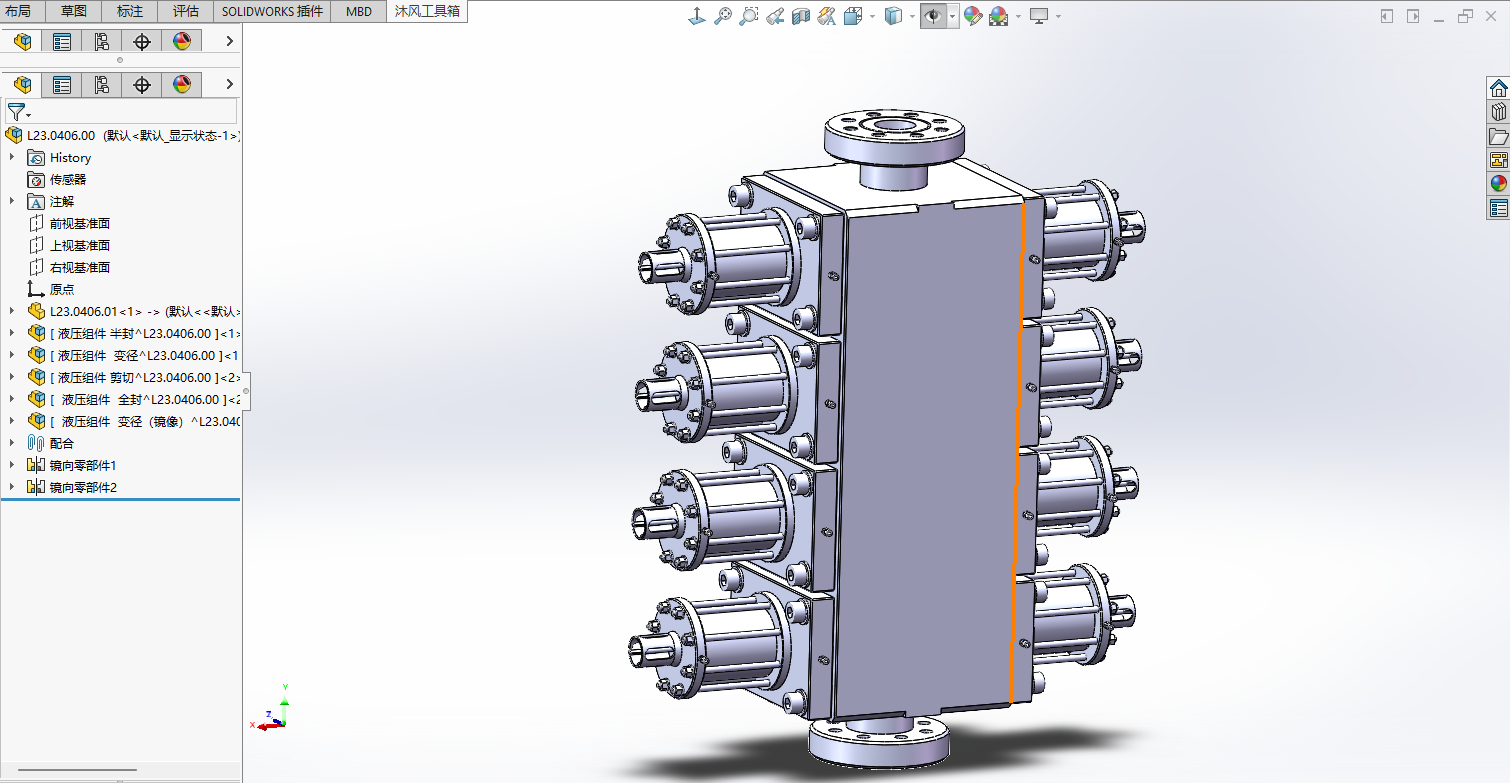
Task: Click the Previous View icon
Action: pyautogui.click(x=774, y=16)
